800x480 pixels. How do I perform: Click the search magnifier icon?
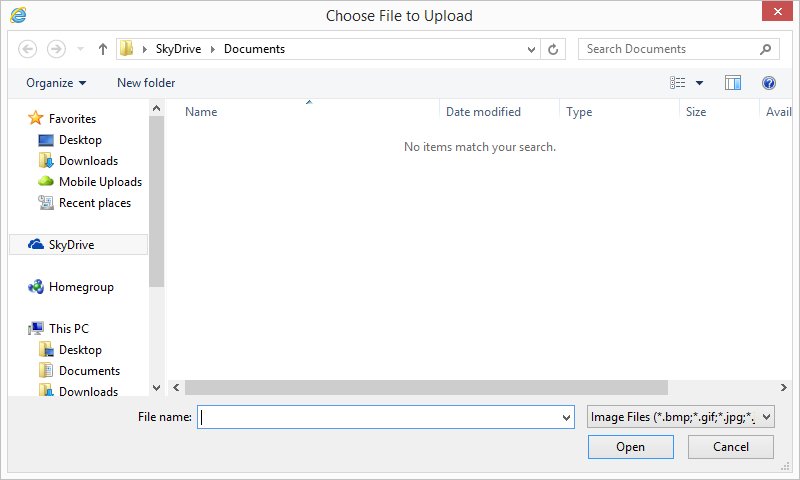click(765, 49)
